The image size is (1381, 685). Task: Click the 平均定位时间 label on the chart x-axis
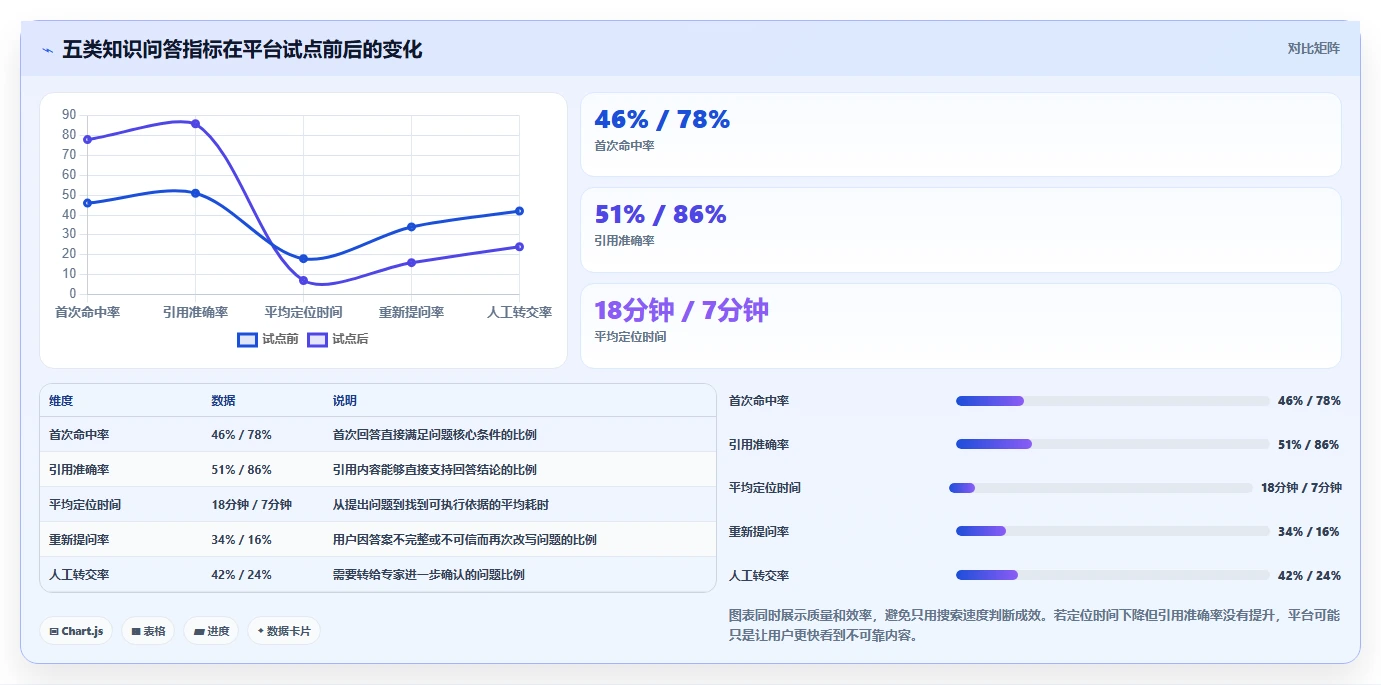(303, 312)
